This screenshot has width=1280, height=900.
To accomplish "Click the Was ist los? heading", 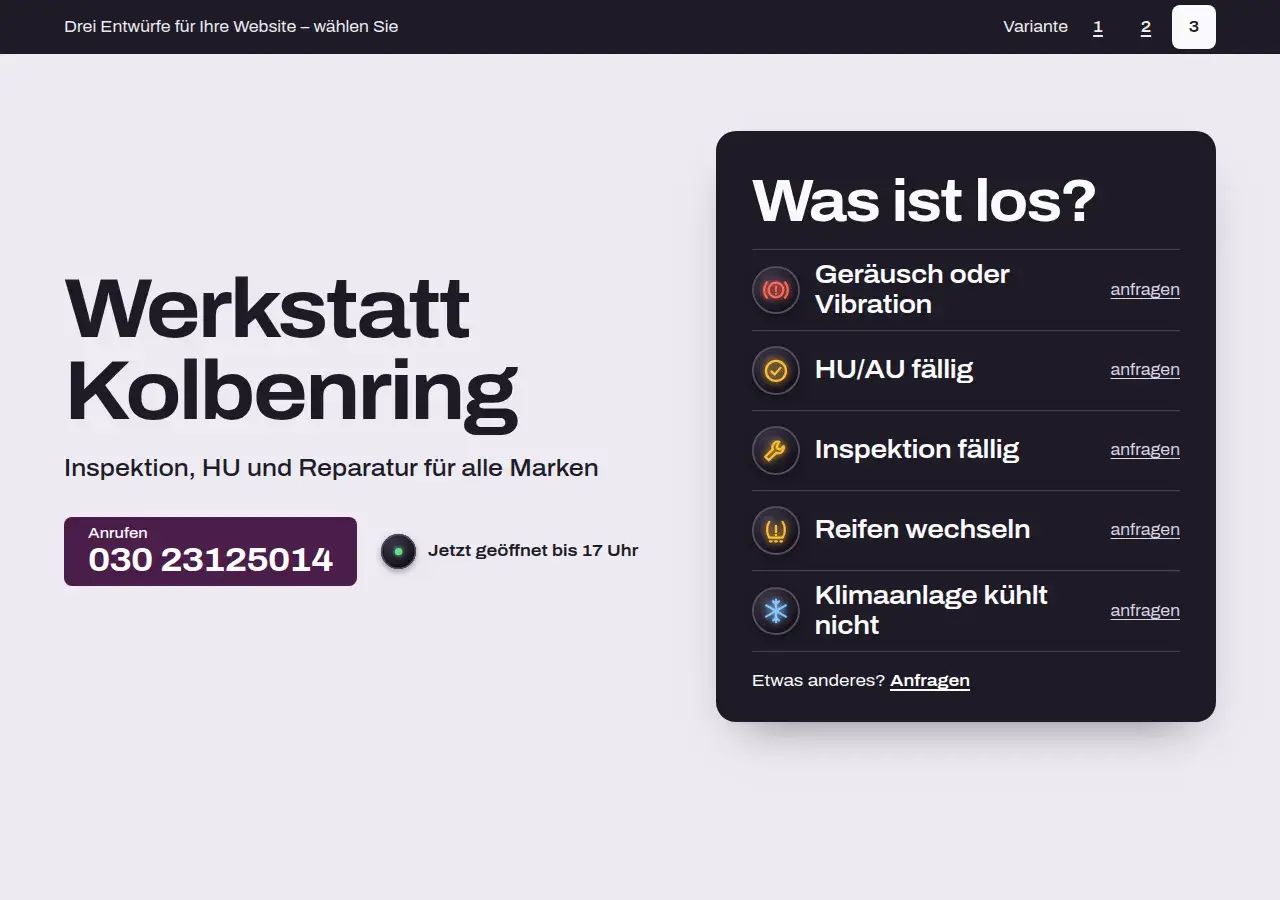I will tap(924, 201).
